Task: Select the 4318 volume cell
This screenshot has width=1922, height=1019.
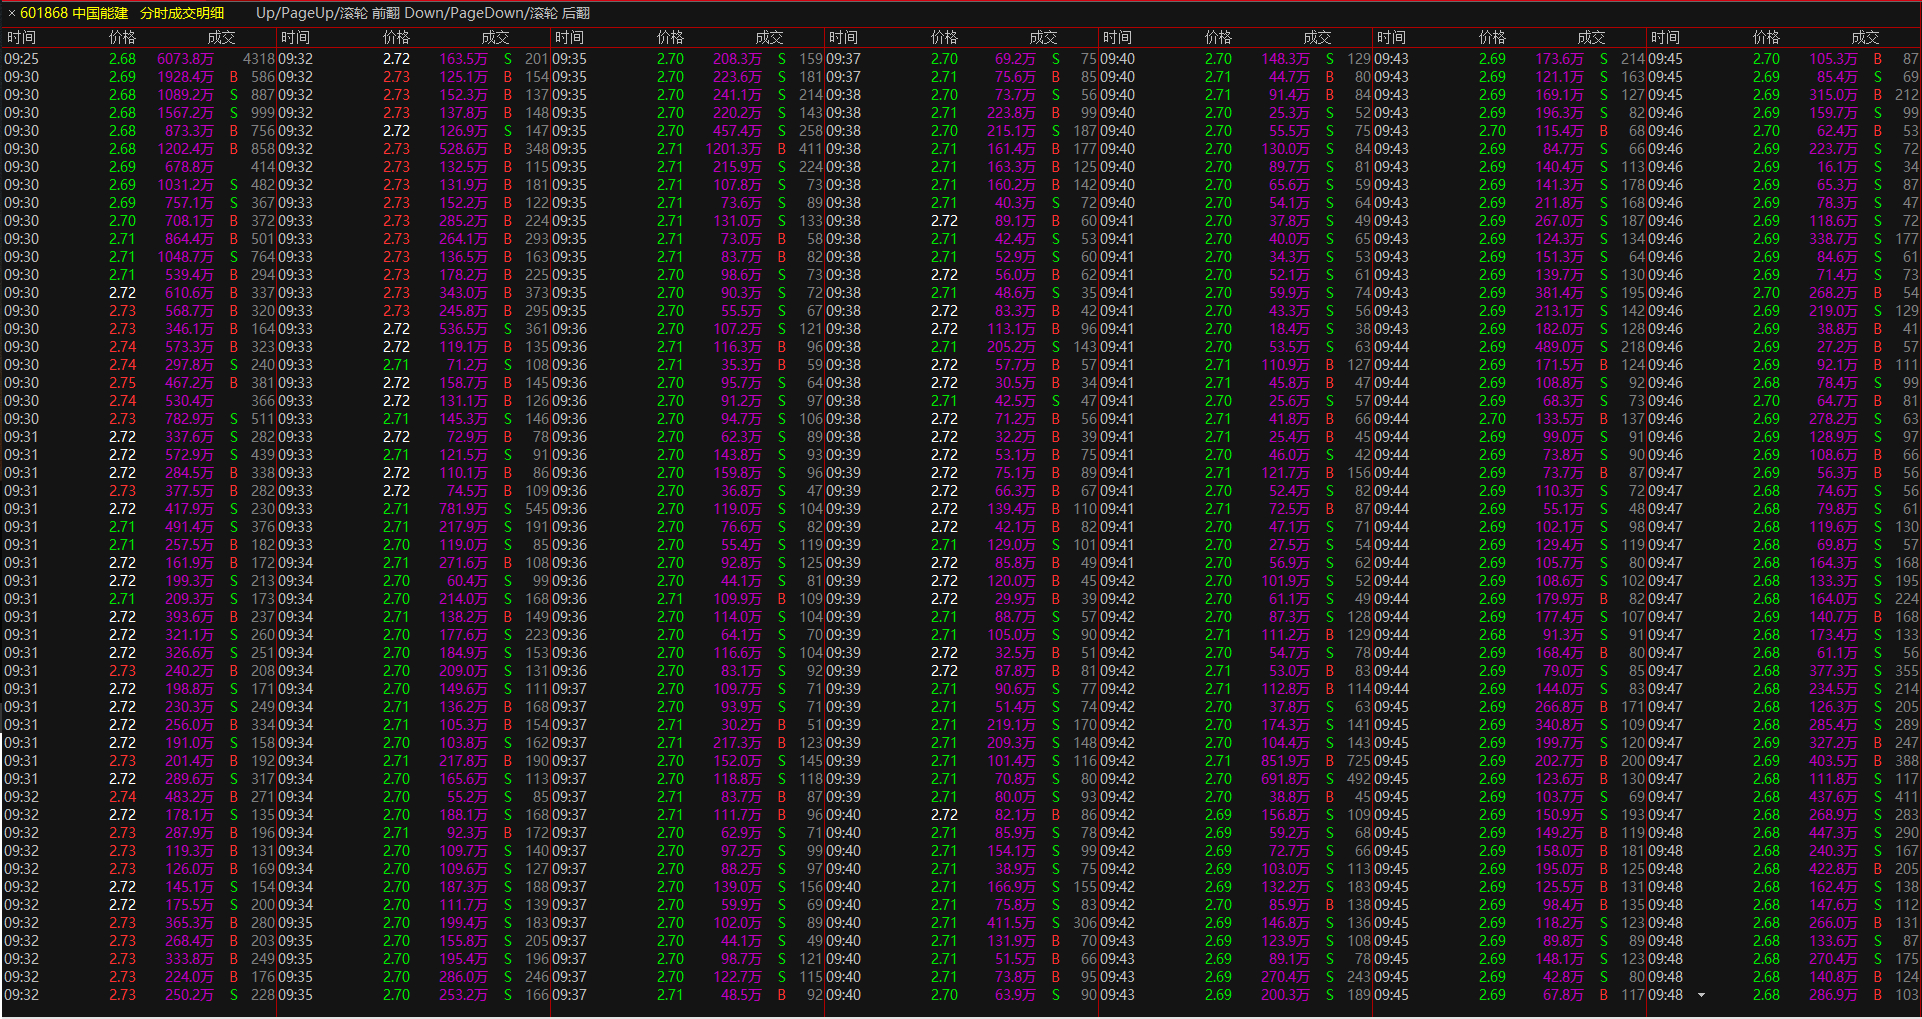Action: tap(259, 59)
